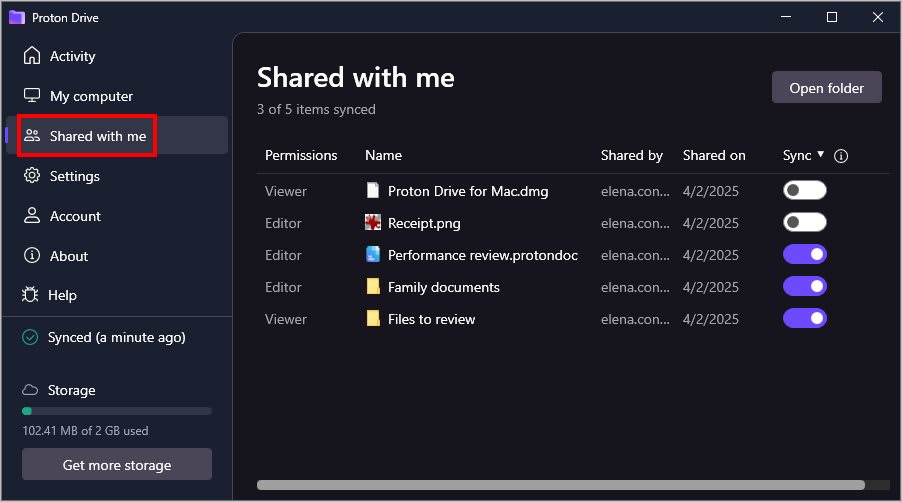
Task: Click the Activity home icon
Action: (32, 55)
